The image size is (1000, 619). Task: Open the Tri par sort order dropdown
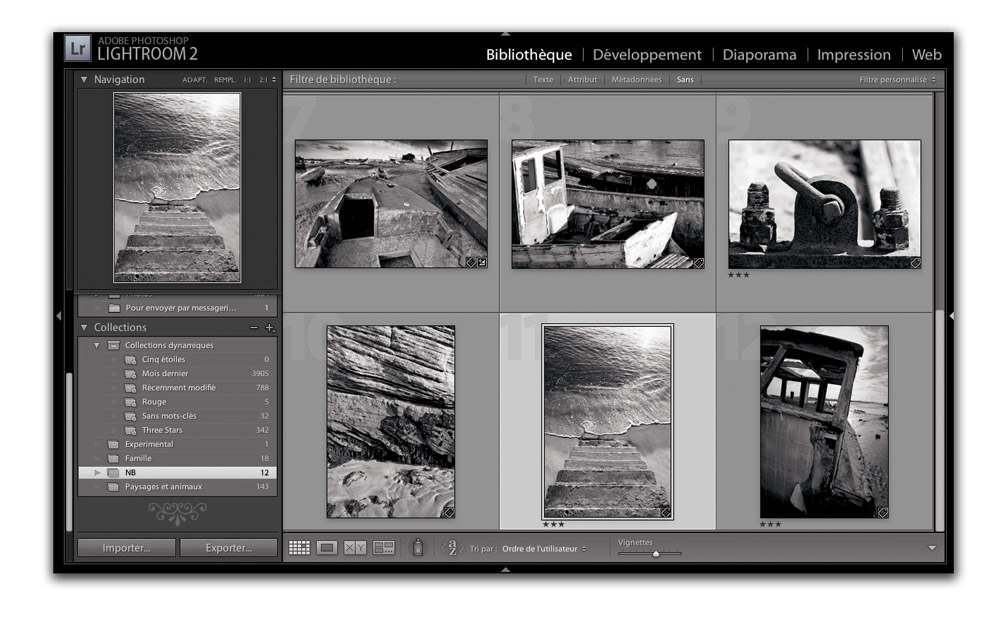coord(544,549)
